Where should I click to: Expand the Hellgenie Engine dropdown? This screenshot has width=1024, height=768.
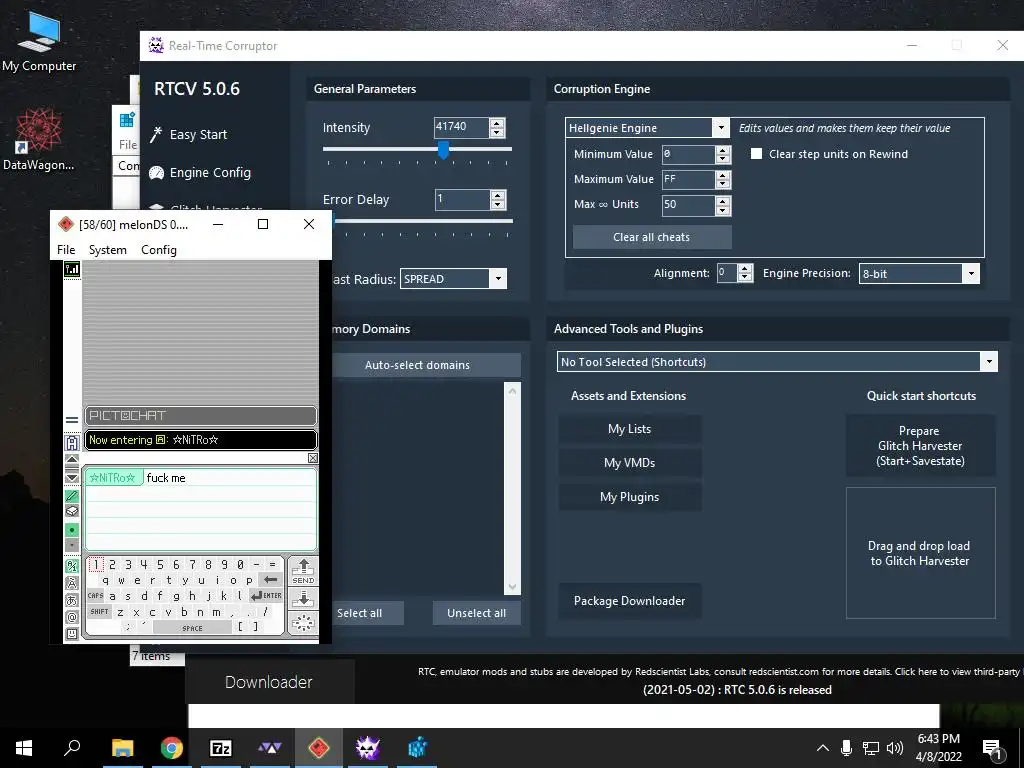(721, 127)
